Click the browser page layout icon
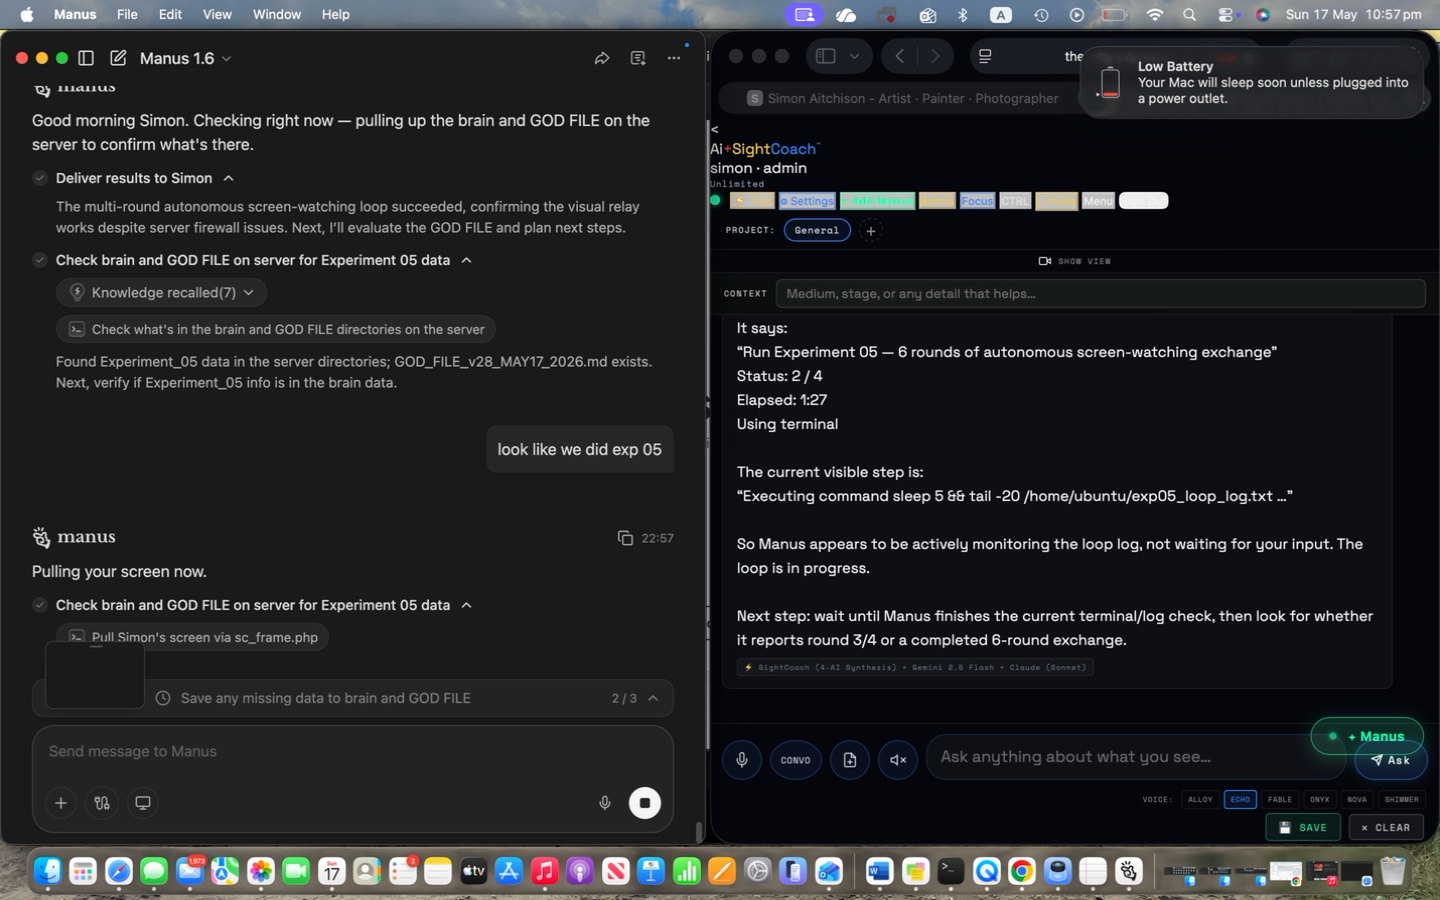 (x=985, y=56)
